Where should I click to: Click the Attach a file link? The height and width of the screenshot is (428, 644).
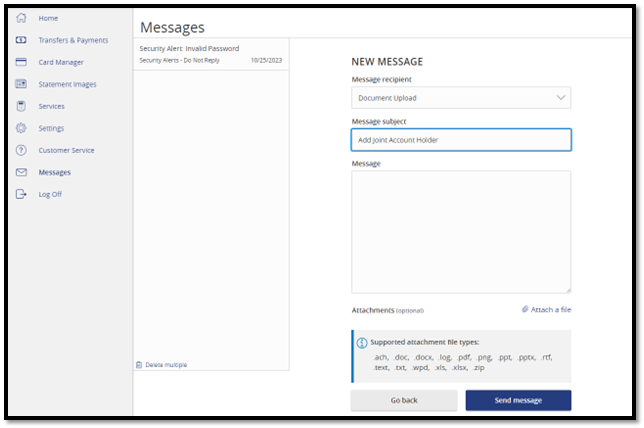(551, 310)
